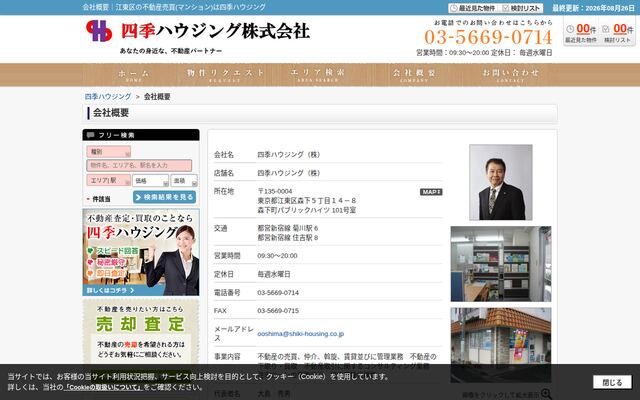
Task: Expand the エリア/駅 dropdown
Action: (x=109, y=180)
